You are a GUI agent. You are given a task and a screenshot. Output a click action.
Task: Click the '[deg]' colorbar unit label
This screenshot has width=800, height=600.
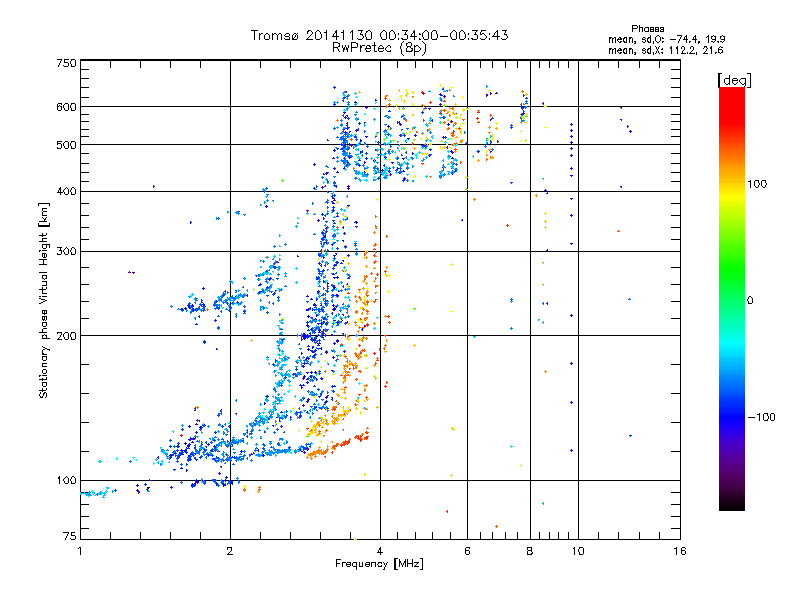734,80
